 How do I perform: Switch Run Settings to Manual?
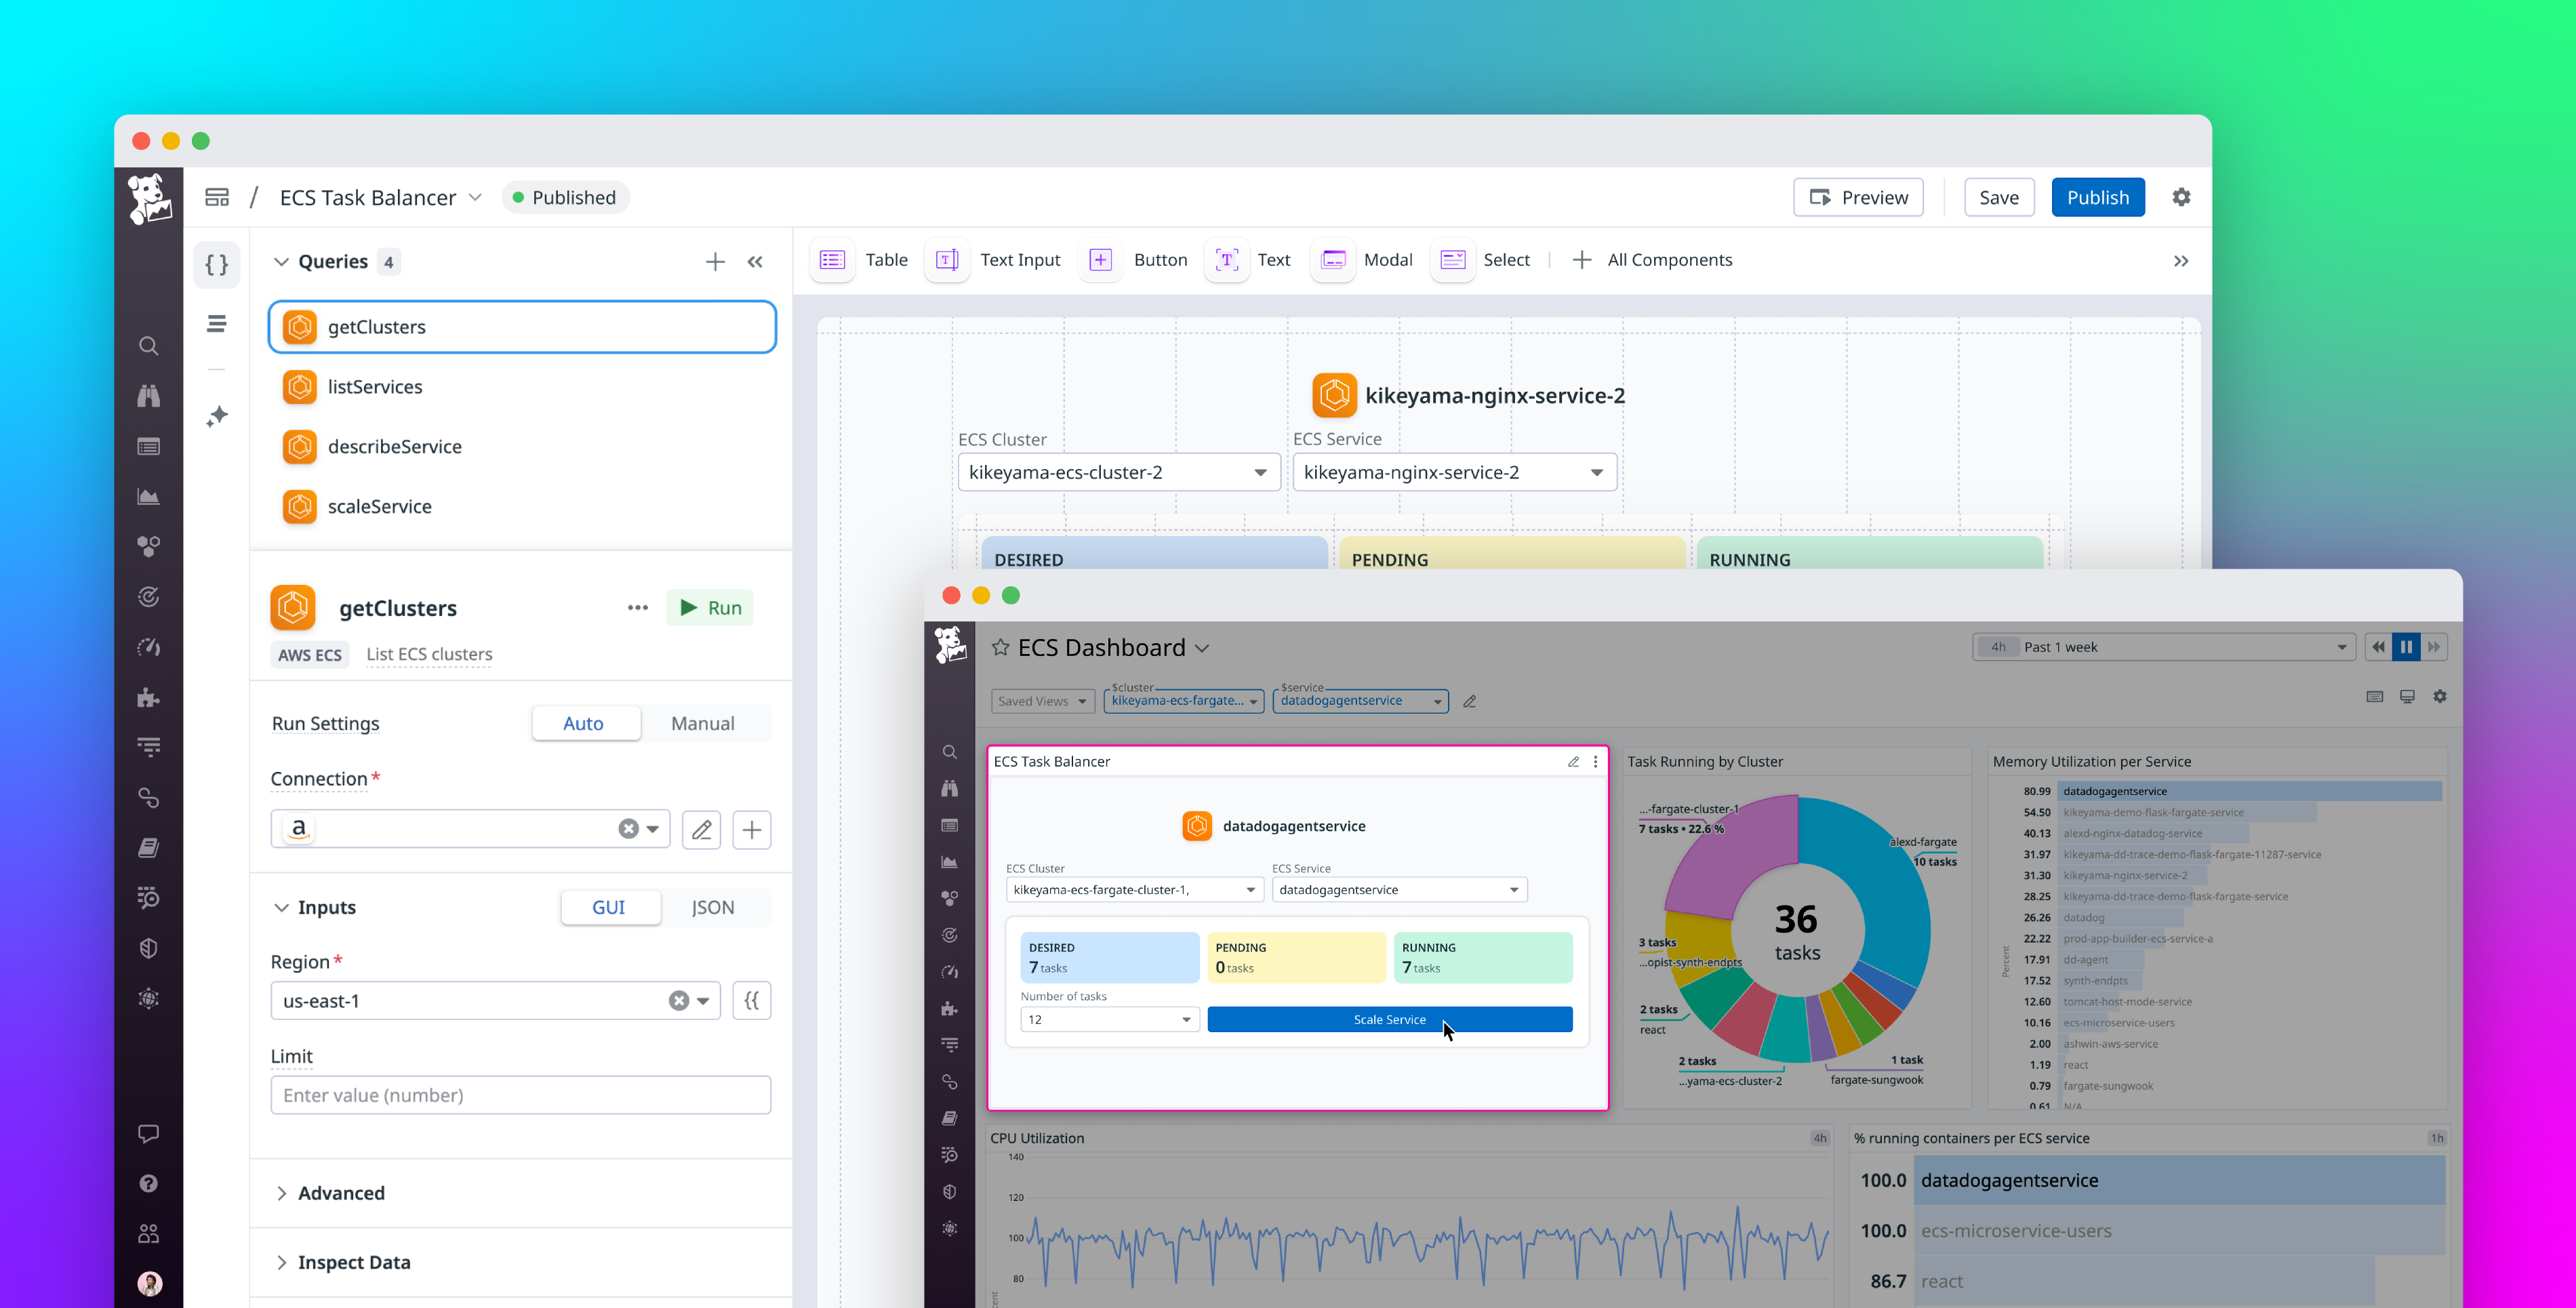(x=703, y=723)
